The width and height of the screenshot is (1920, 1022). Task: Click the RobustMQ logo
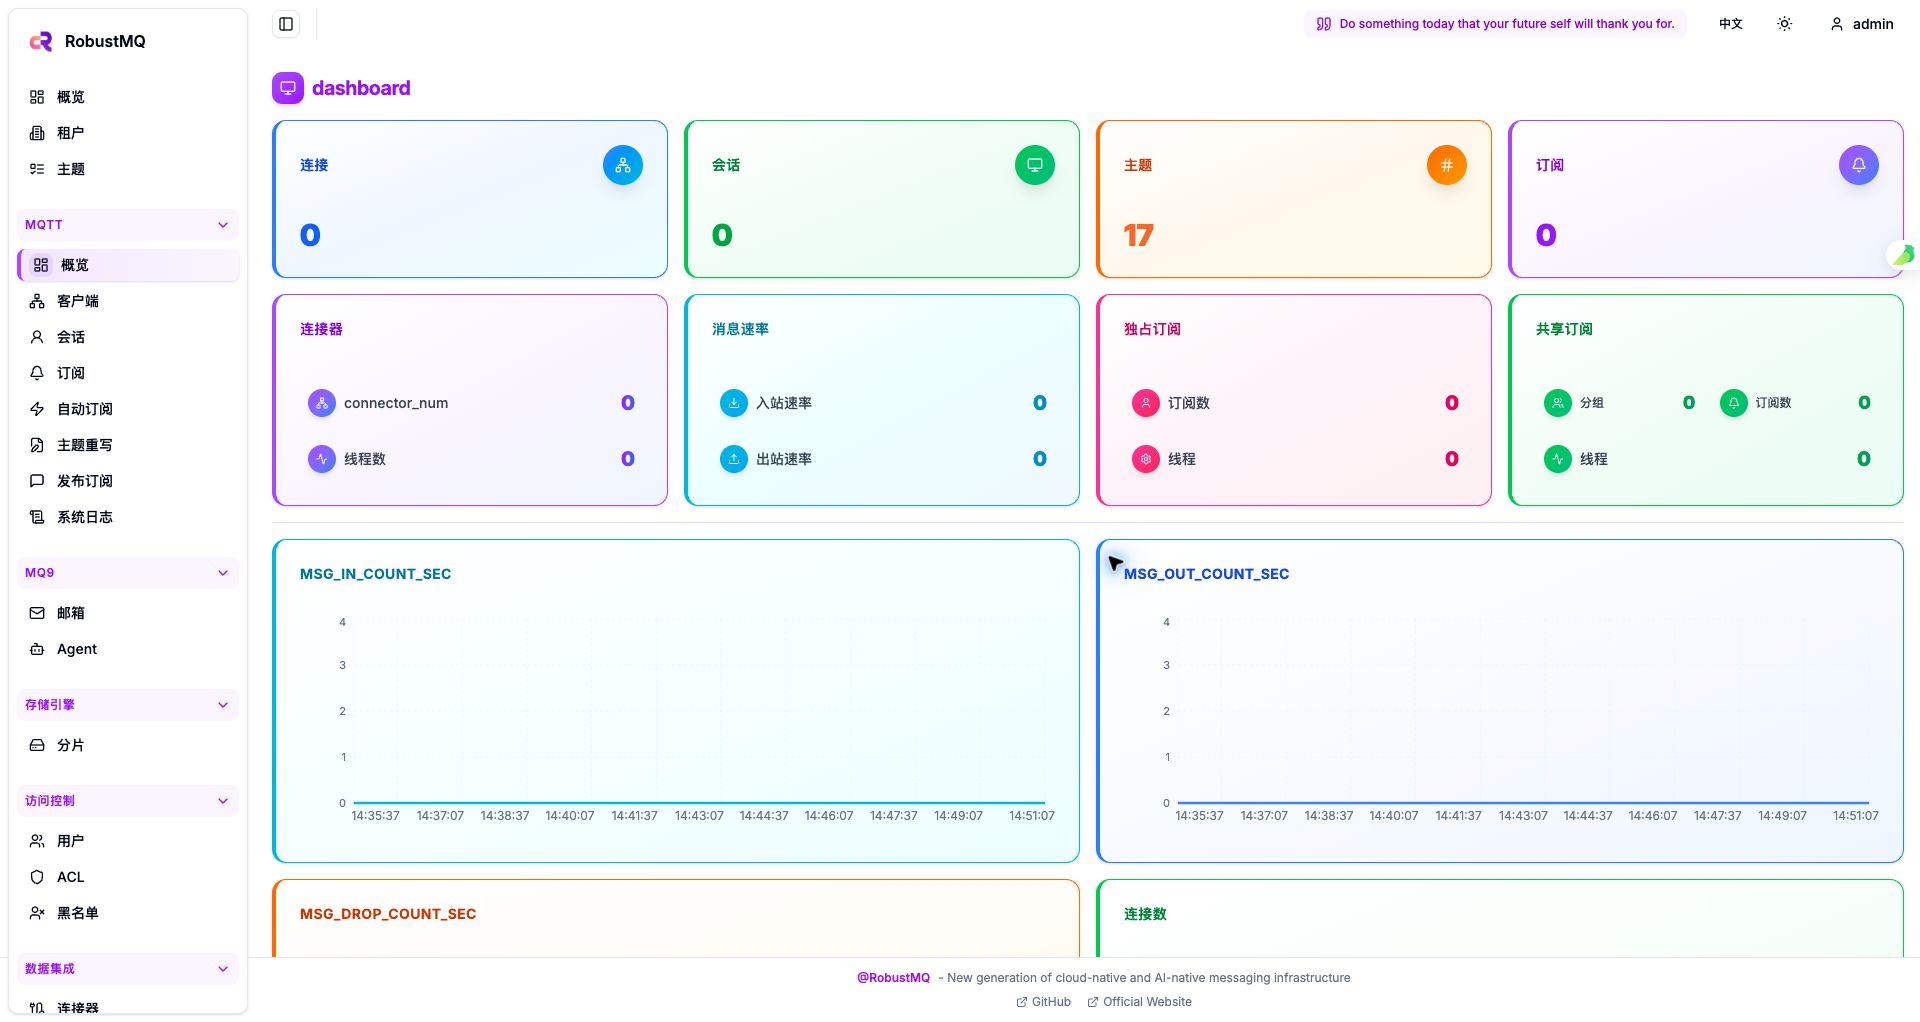41,41
